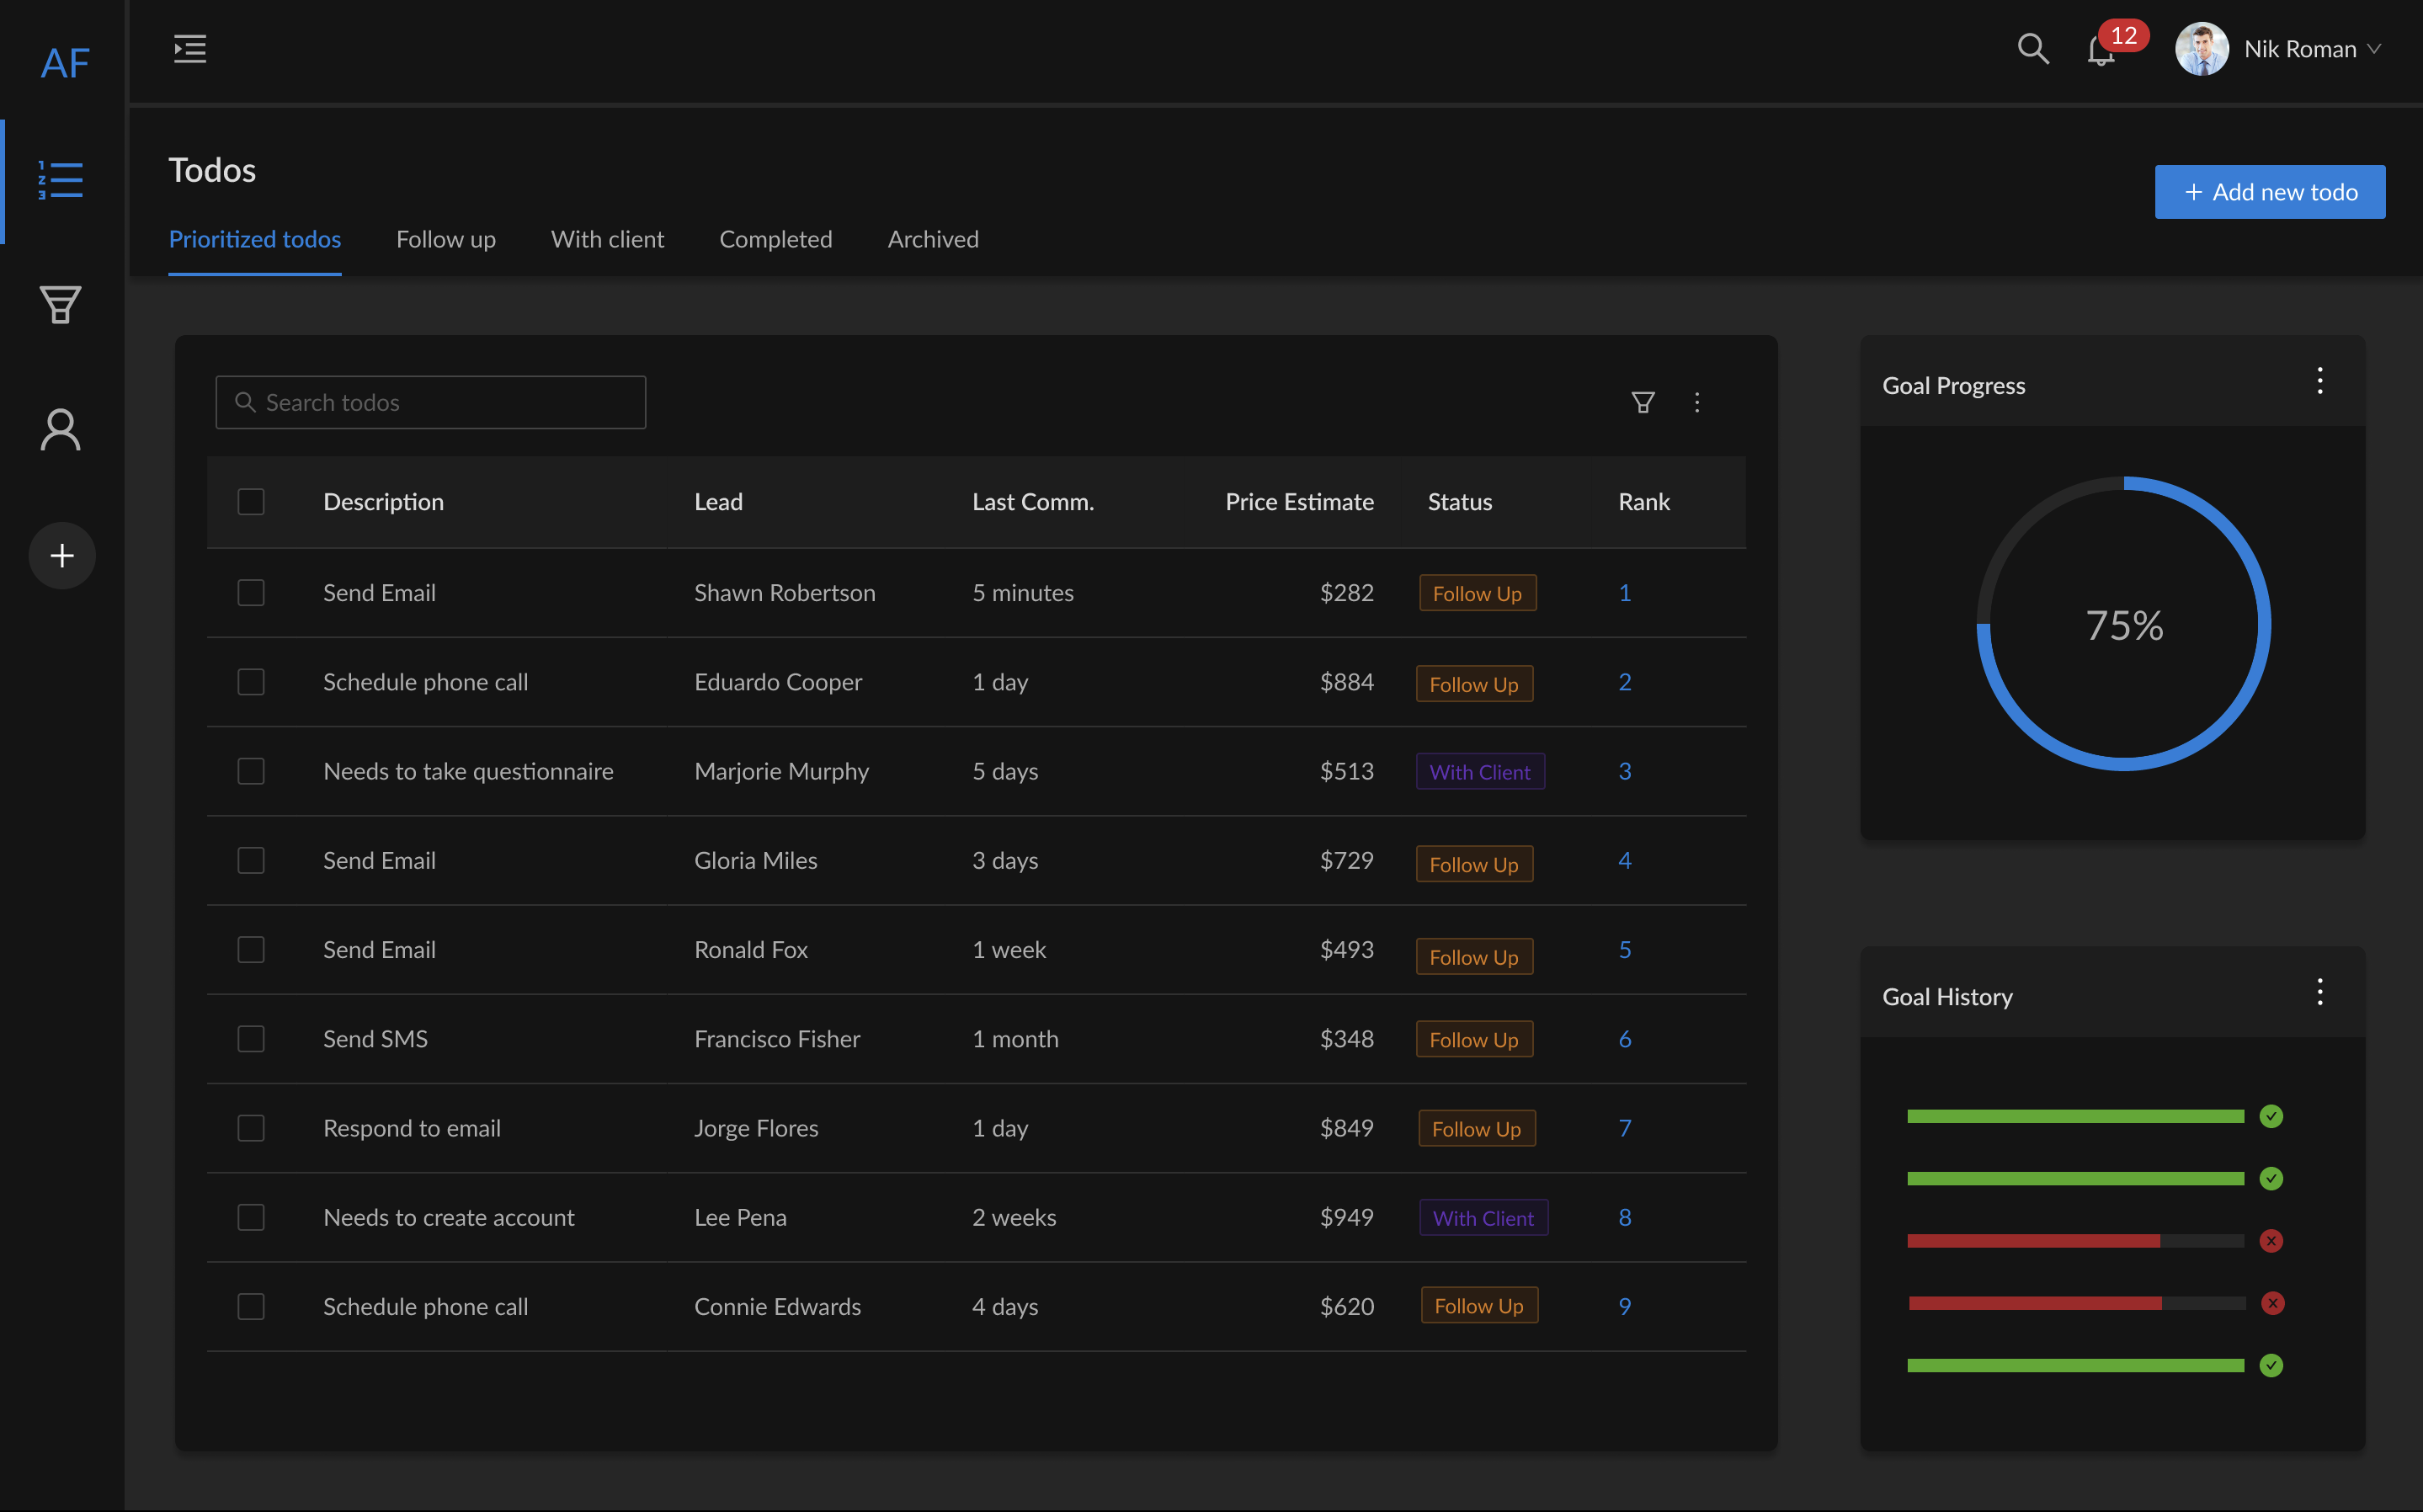Click the sidebar collapse menu icon
The width and height of the screenshot is (2423, 1512).
point(189,49)
